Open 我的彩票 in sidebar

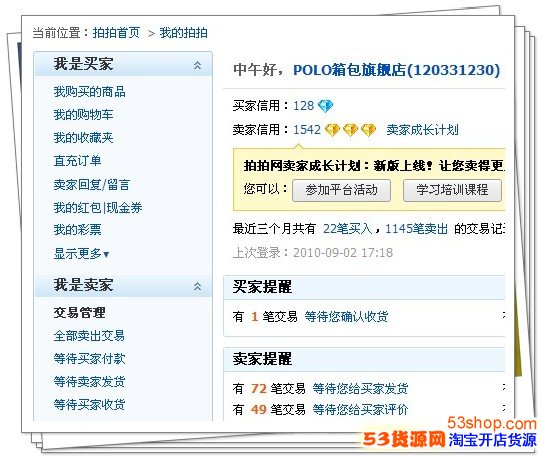(77, 230)
